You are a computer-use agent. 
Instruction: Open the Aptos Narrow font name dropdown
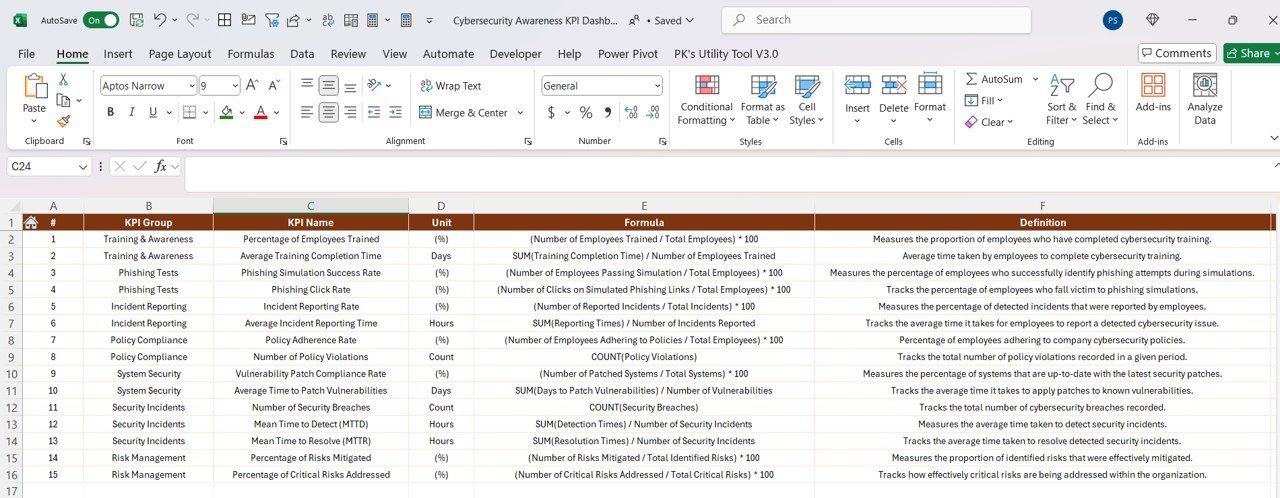190,86
